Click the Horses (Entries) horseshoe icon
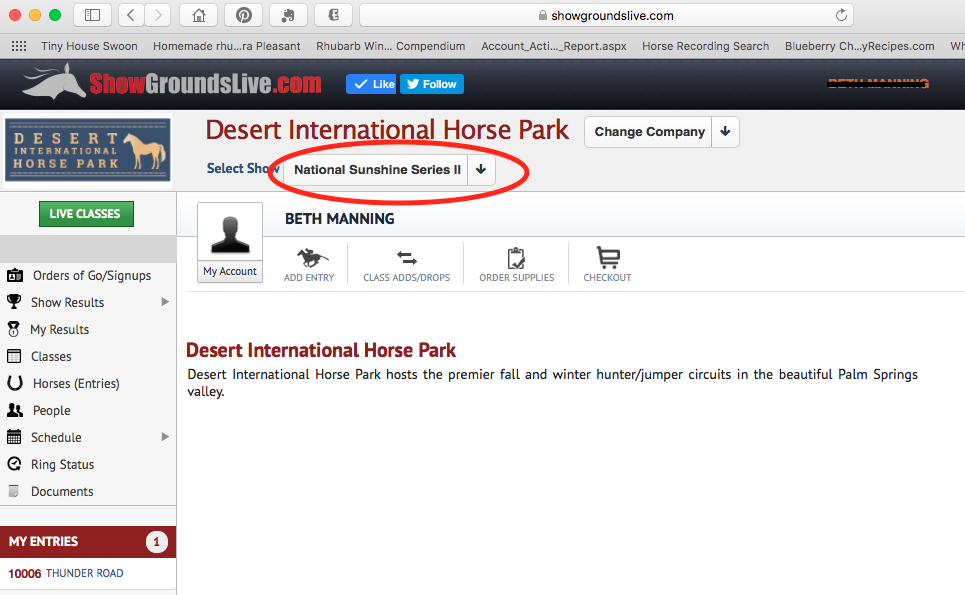The image size is (965, 595). click(15, 383)
